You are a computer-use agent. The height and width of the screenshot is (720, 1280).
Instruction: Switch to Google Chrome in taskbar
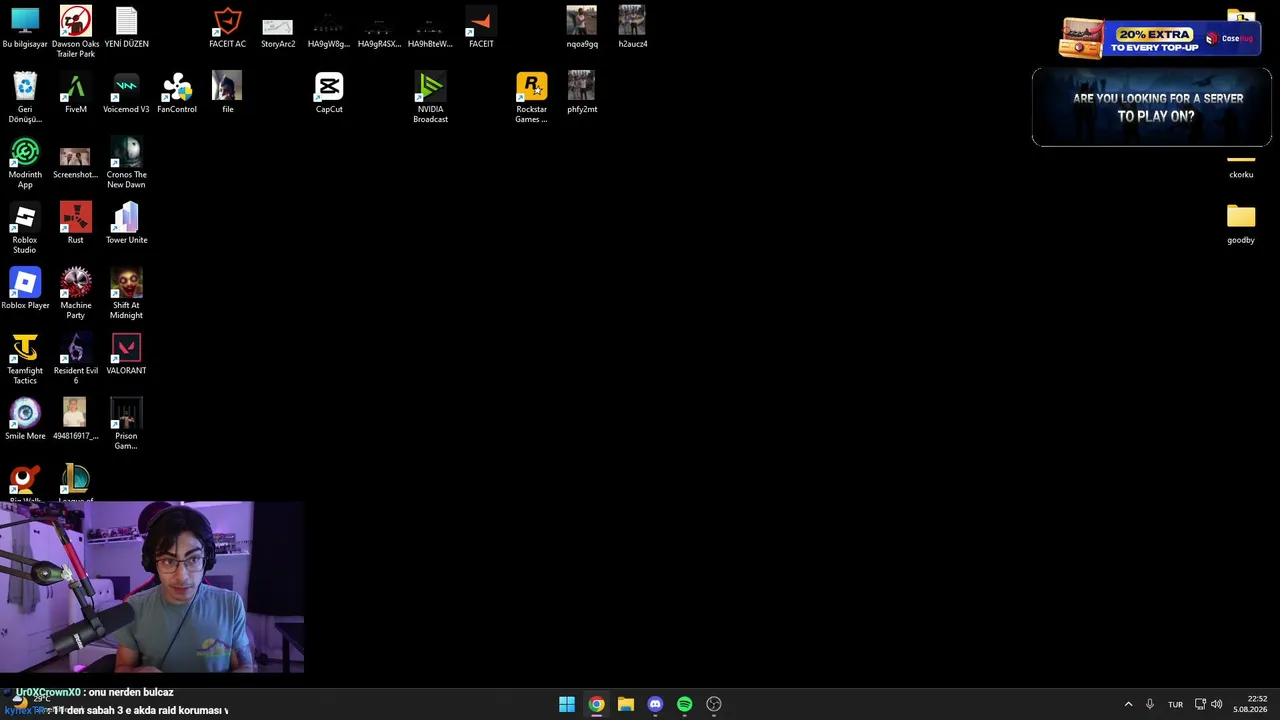coord(596,704)
